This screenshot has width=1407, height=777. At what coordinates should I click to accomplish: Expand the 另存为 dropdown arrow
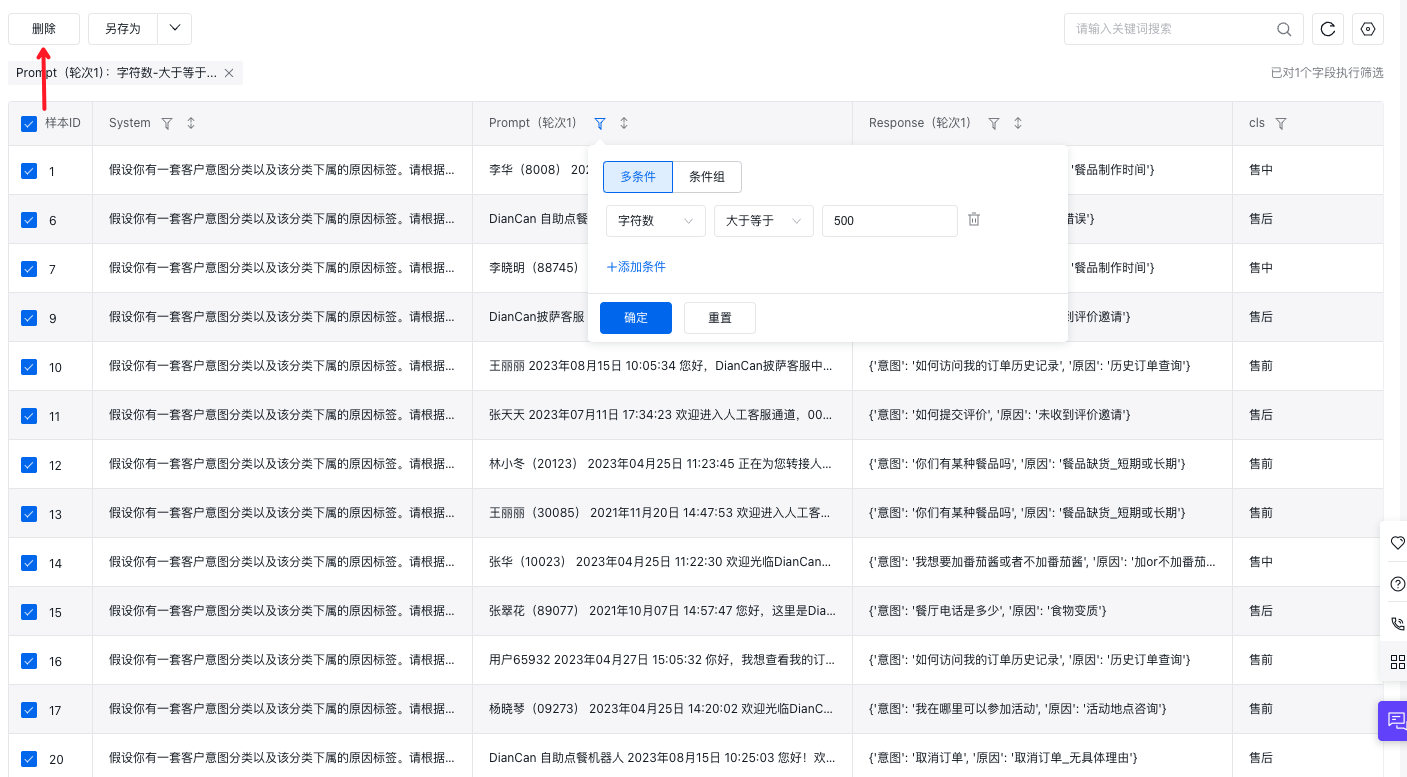point(175,29)
